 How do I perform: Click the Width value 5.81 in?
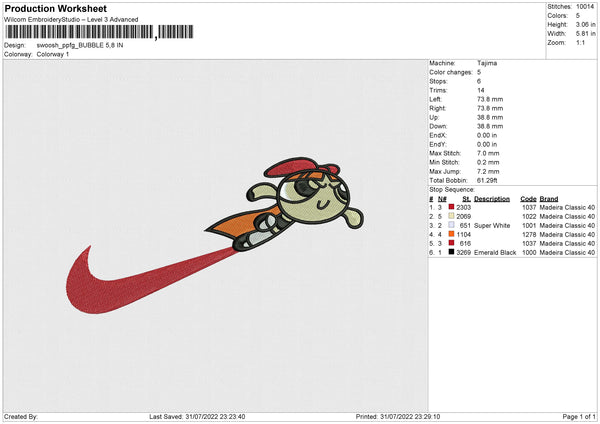click(x=585, y=34)
